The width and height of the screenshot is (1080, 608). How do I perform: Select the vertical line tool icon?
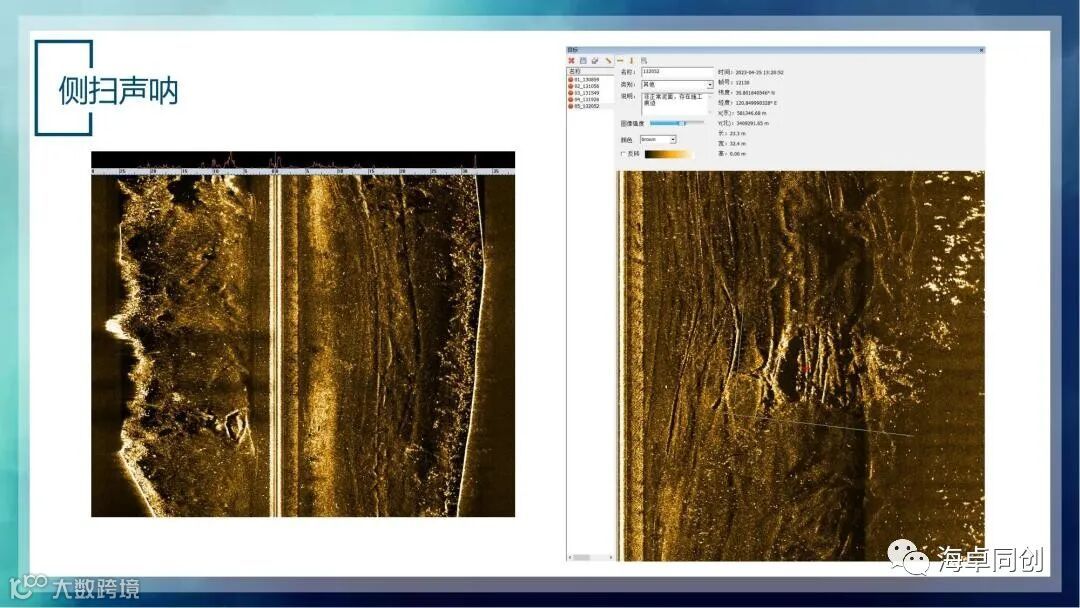coord(631,61)
